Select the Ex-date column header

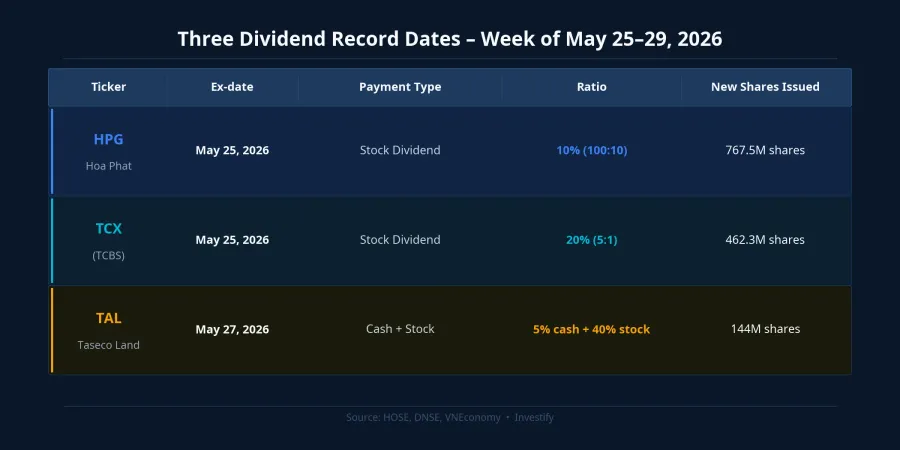tap(232, 87)
